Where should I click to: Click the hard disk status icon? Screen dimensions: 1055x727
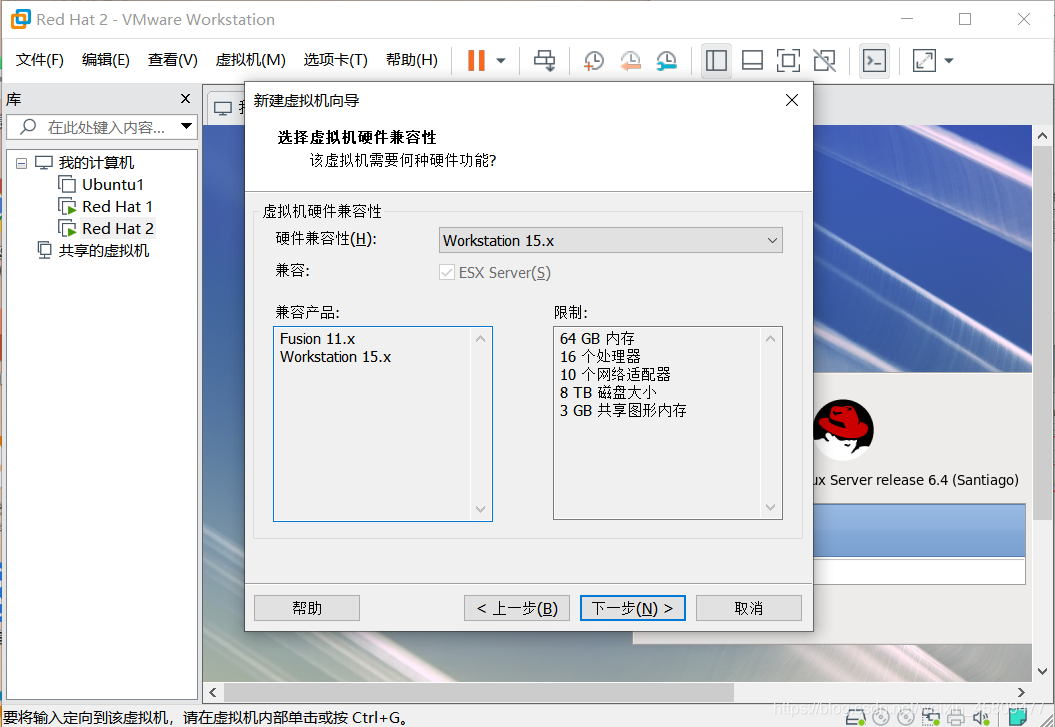[856, 718]
